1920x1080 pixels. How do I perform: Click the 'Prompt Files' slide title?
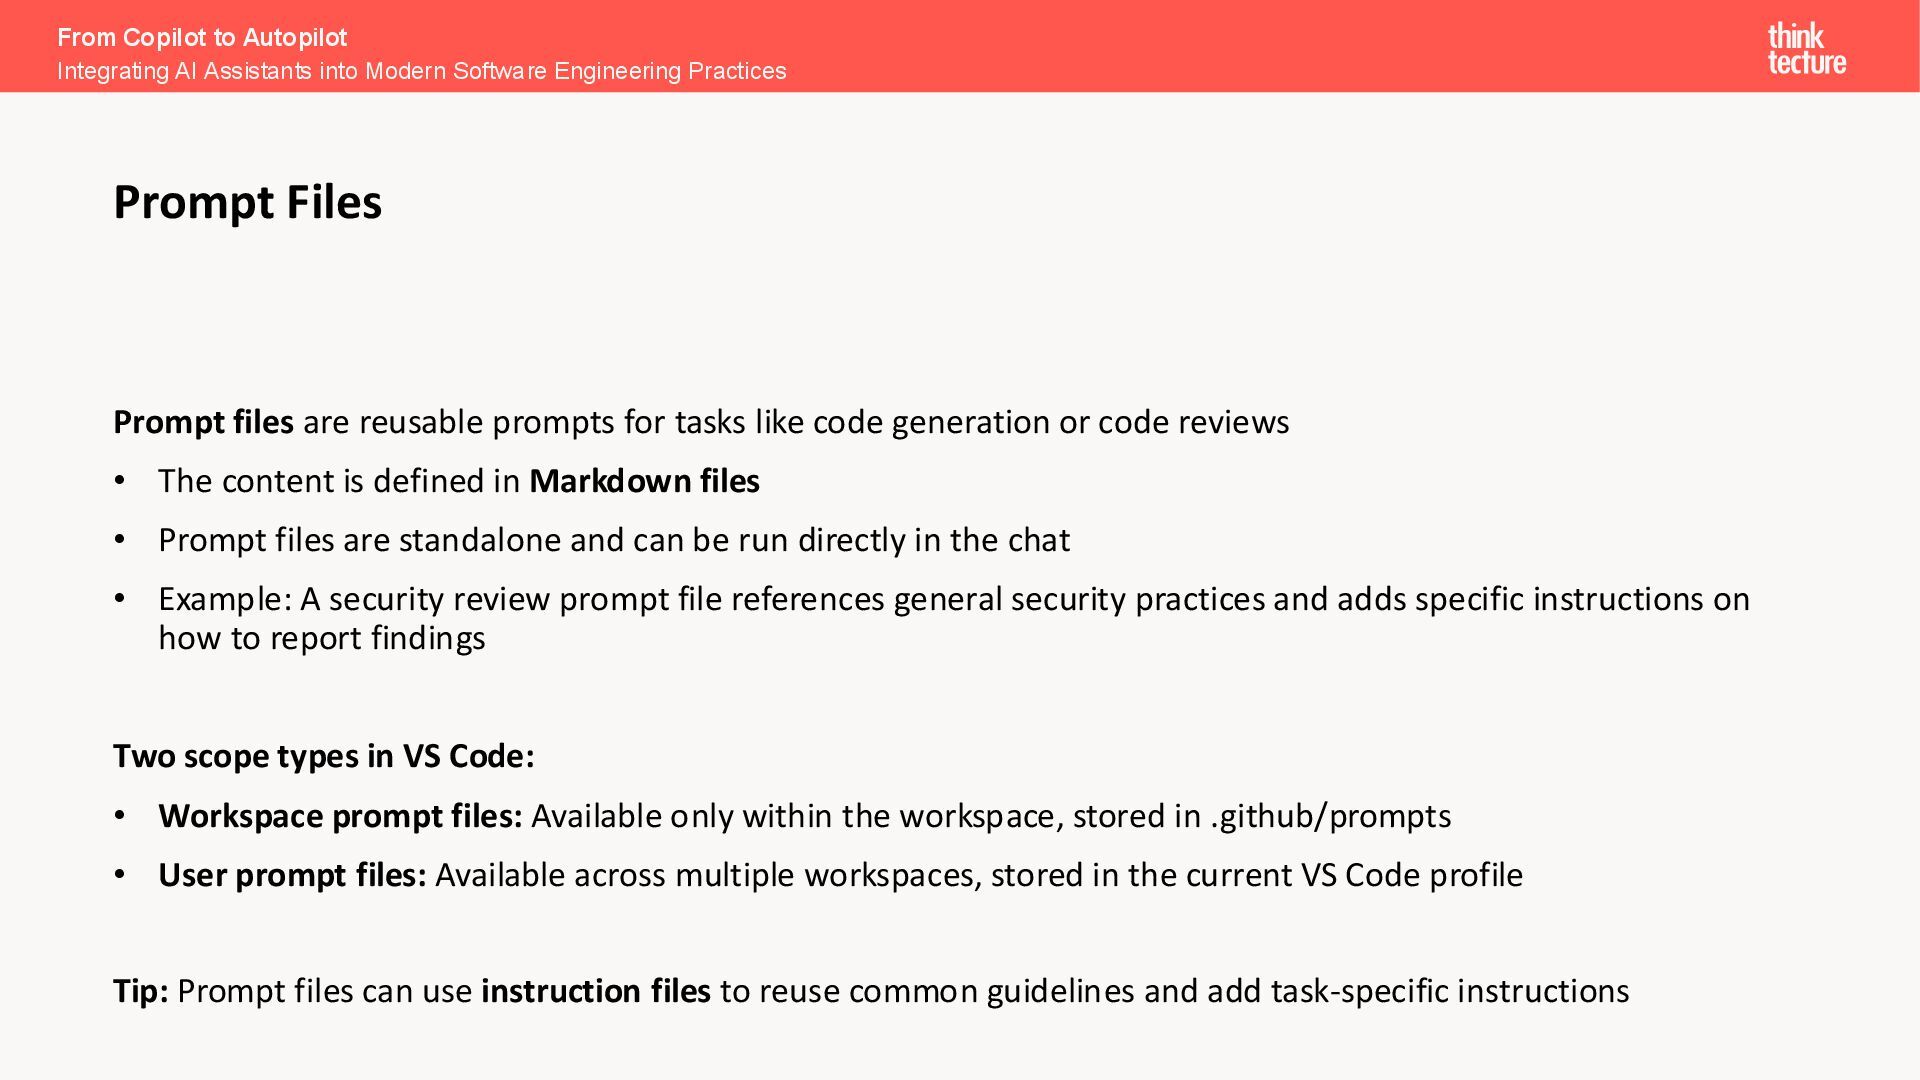pyautogui.click(x=247, y=202)
